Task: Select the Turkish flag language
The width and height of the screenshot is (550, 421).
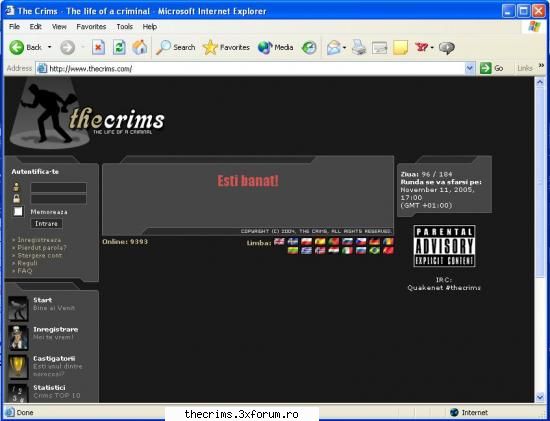Action: (x=388, y=250)
